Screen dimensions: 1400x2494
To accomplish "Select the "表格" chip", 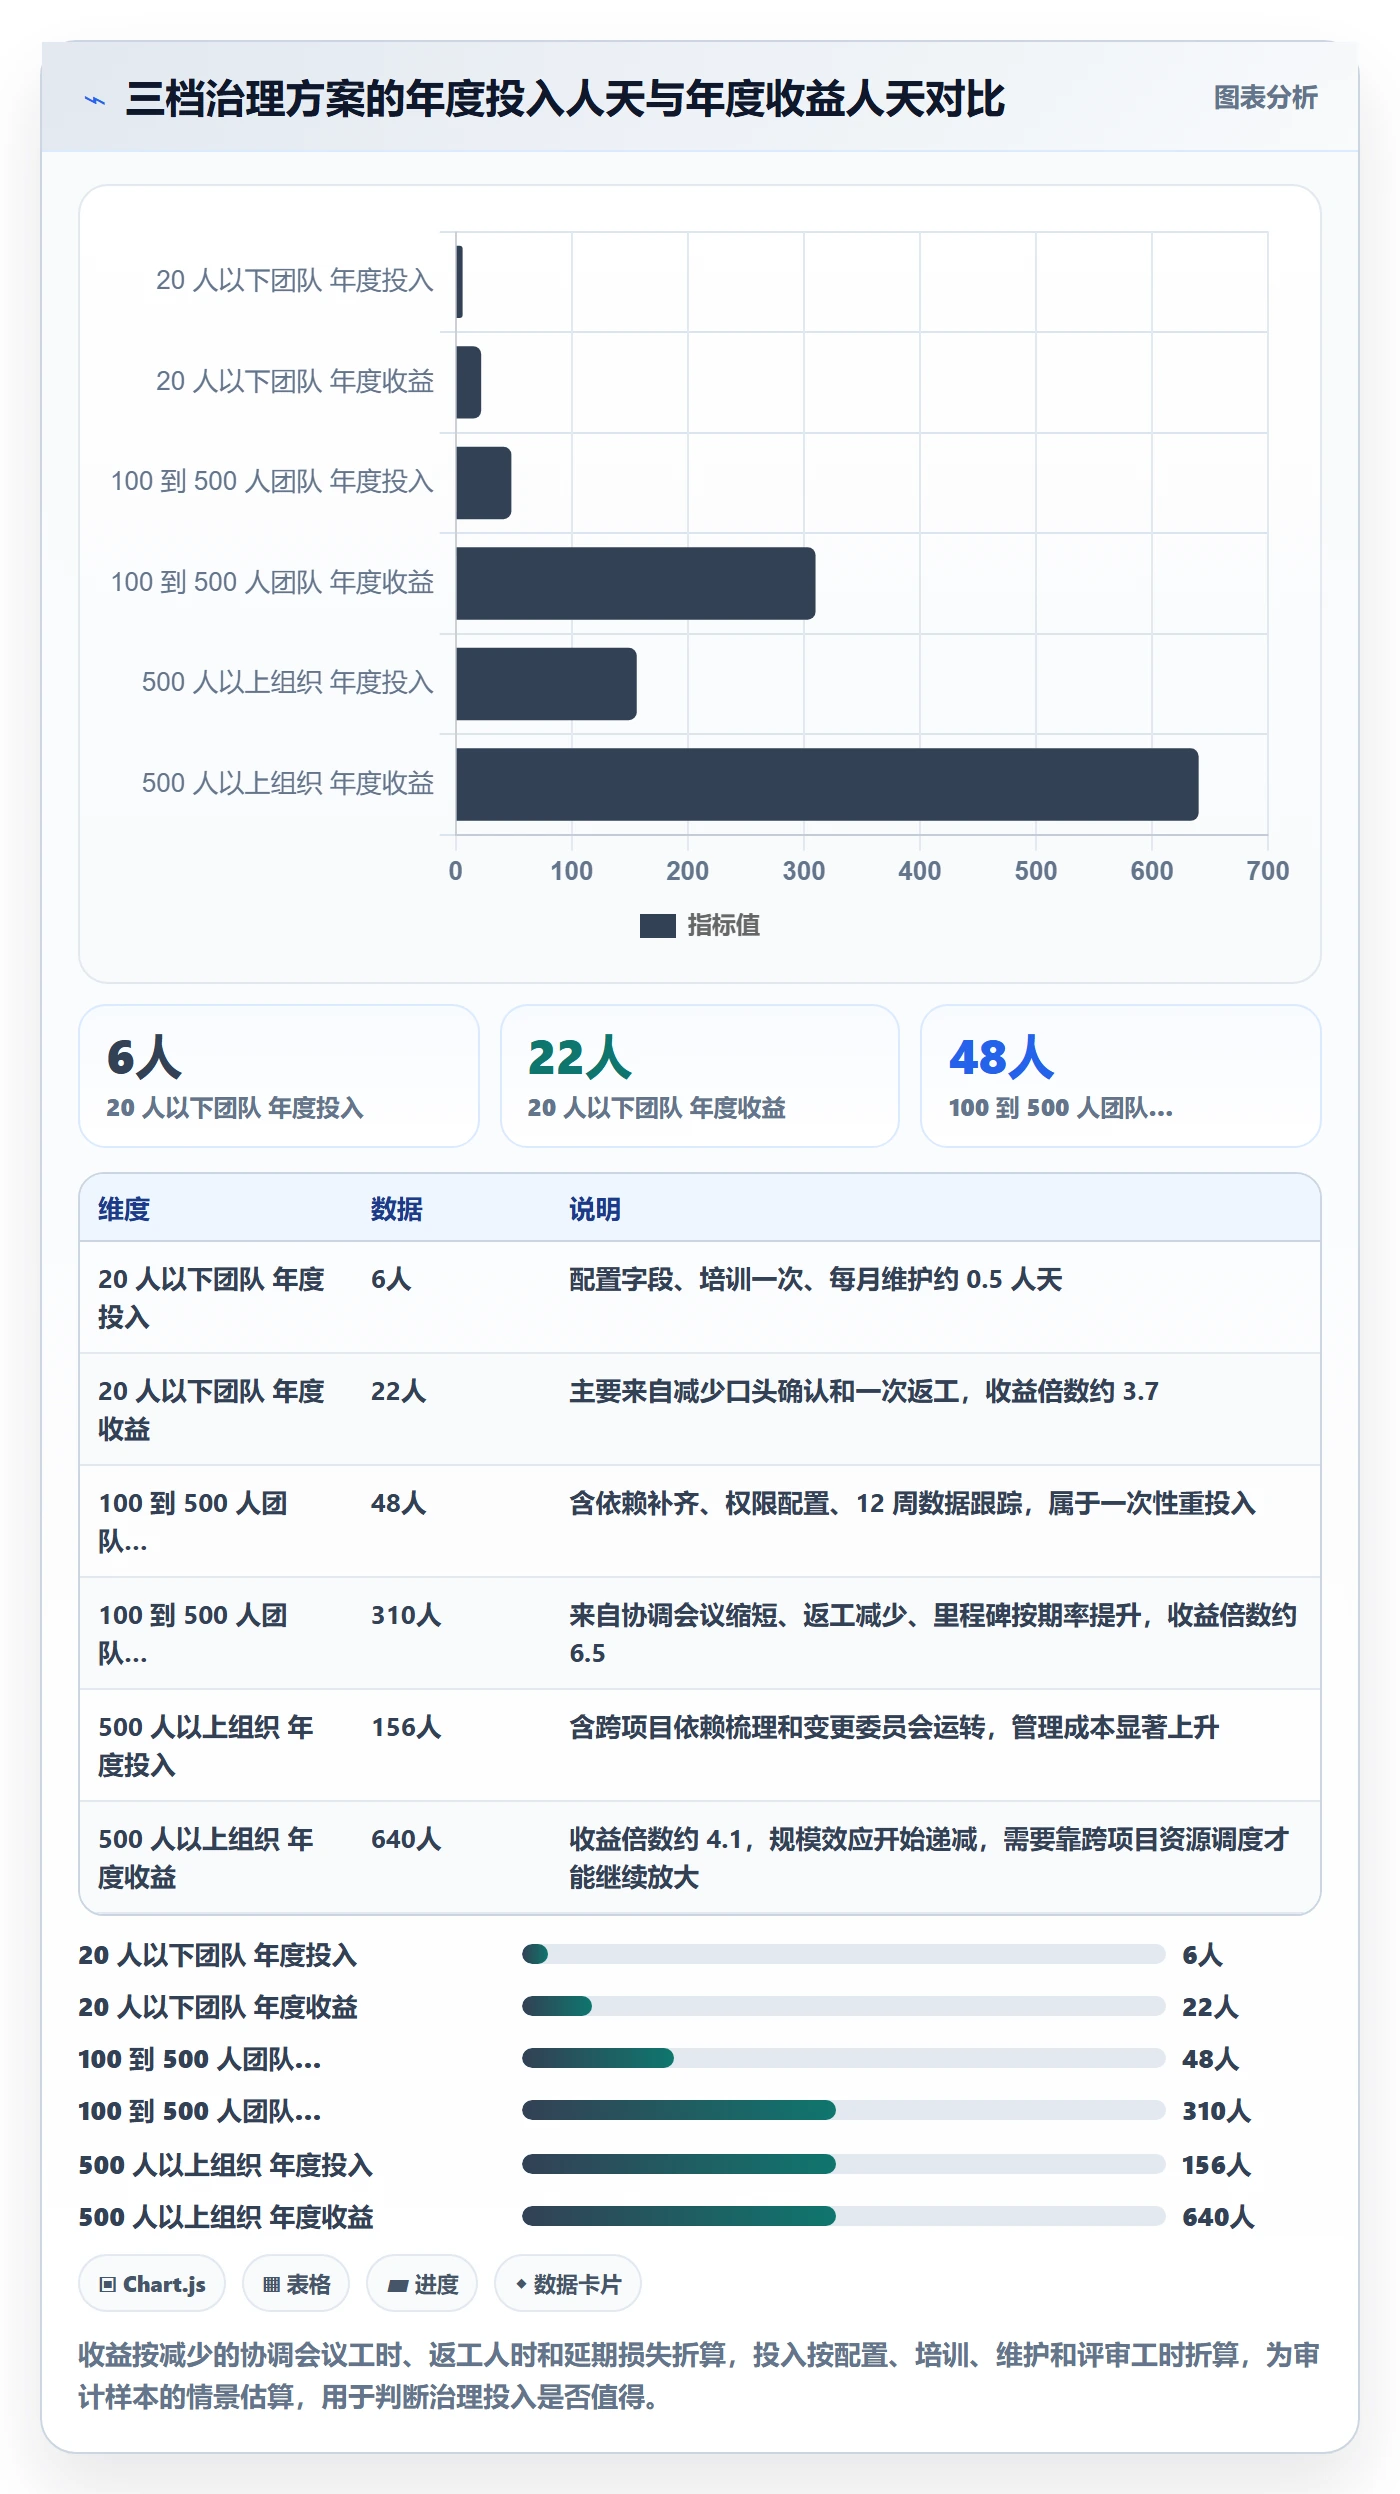I will click(x=296, y=2284).
